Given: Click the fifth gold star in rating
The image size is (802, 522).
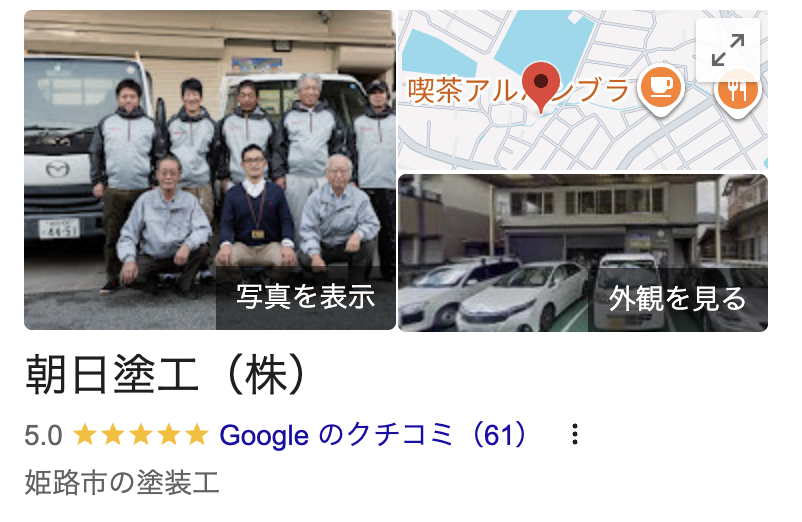Looking at the screenshot, I should (196, 435).
